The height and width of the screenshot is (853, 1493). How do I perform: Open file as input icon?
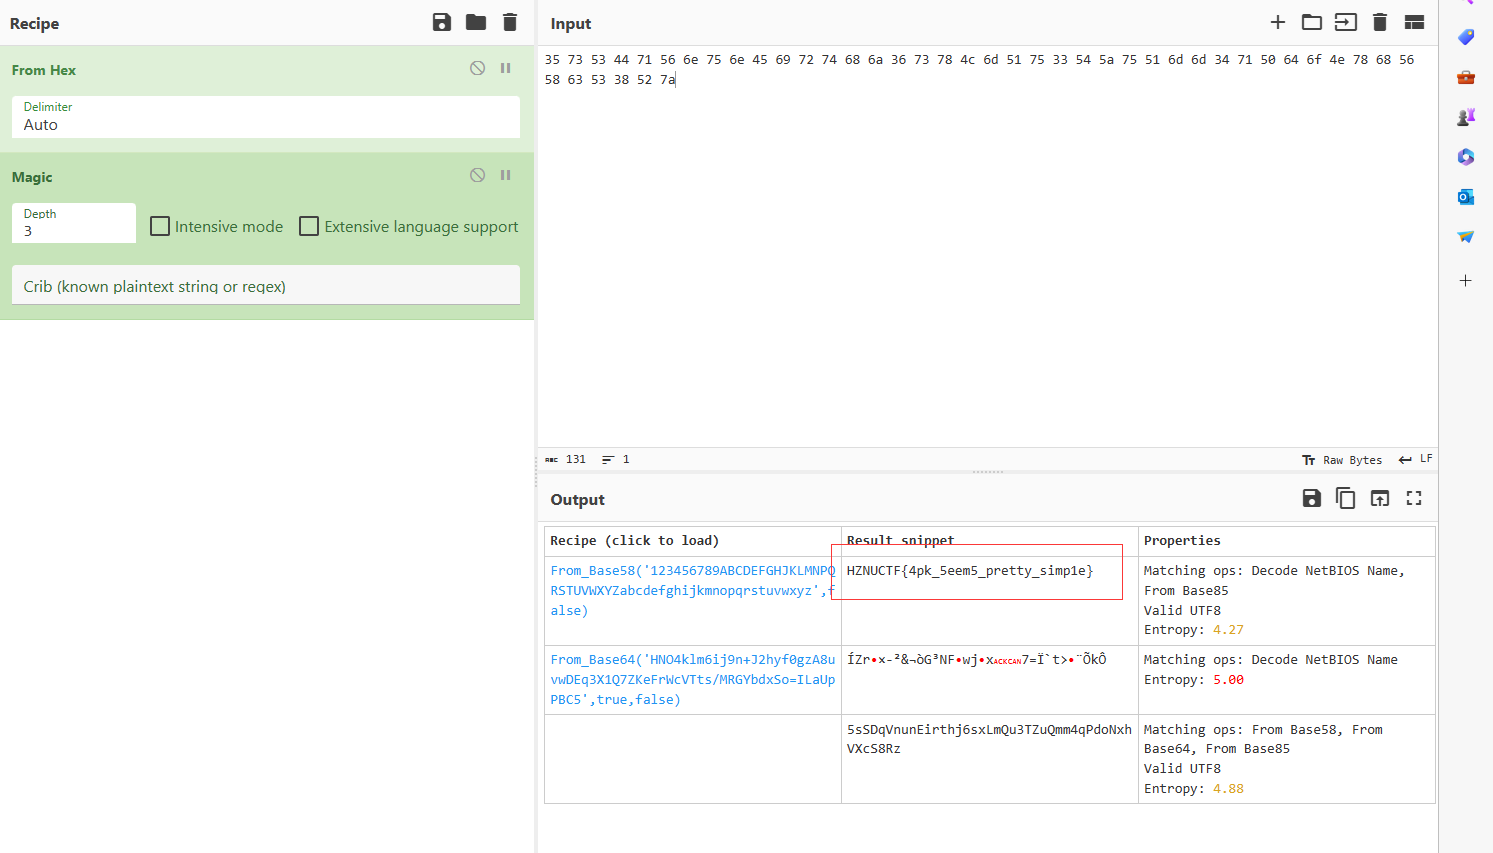point(1346,22)
